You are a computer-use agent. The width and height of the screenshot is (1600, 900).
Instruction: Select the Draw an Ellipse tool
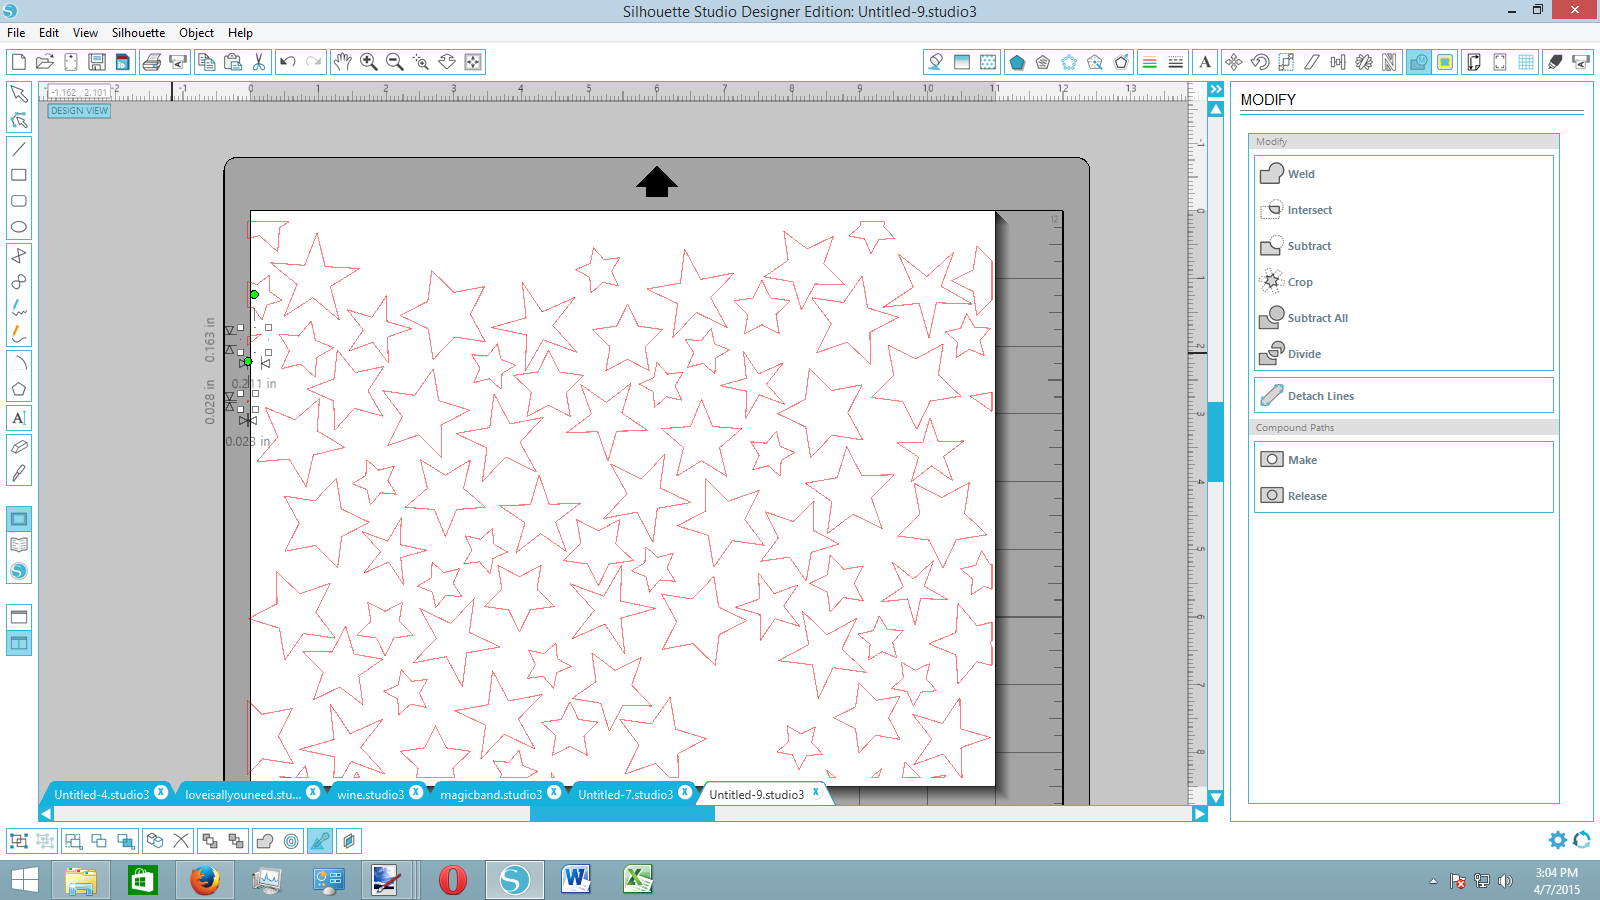click(18, 227)
